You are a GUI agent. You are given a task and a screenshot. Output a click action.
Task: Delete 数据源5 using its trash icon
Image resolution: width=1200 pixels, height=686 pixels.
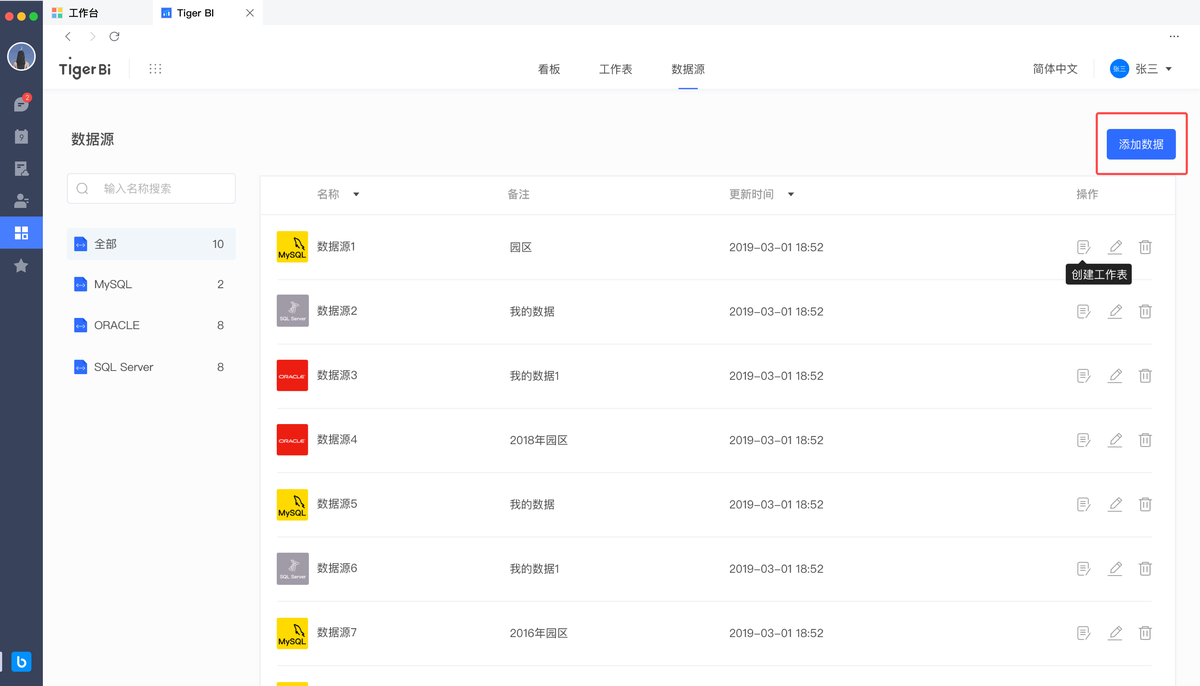[1146, 505]
